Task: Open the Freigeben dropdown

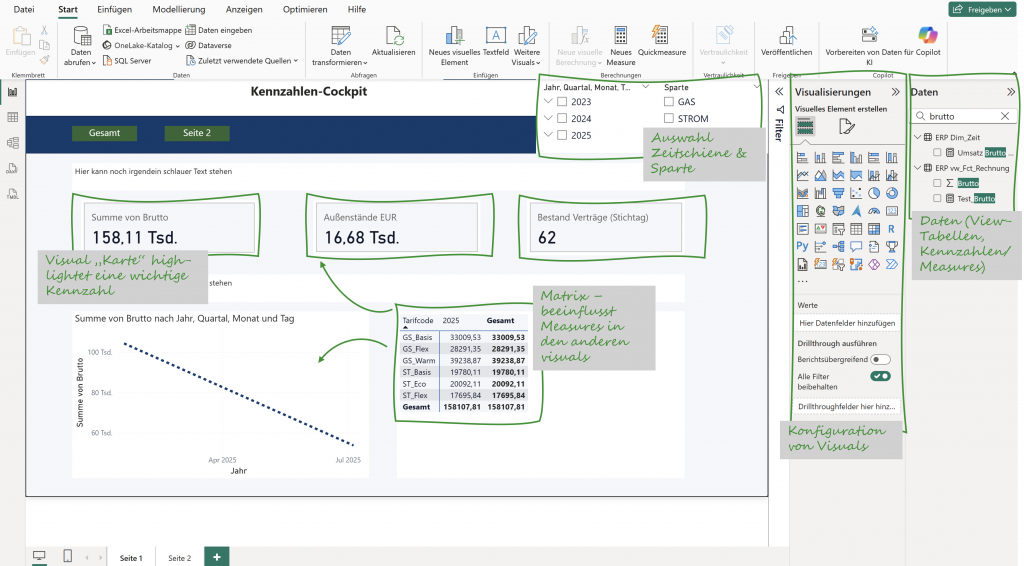Action: [984, 9]
